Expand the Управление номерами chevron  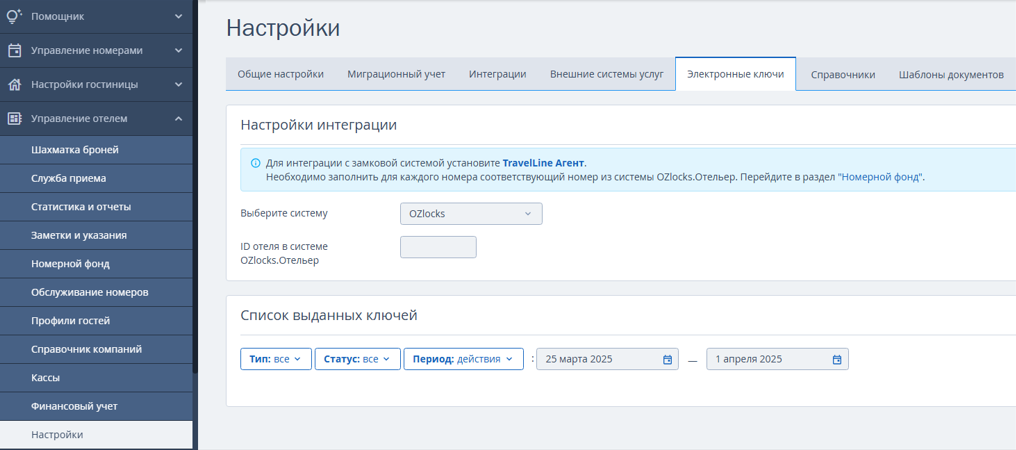(179, 51)
